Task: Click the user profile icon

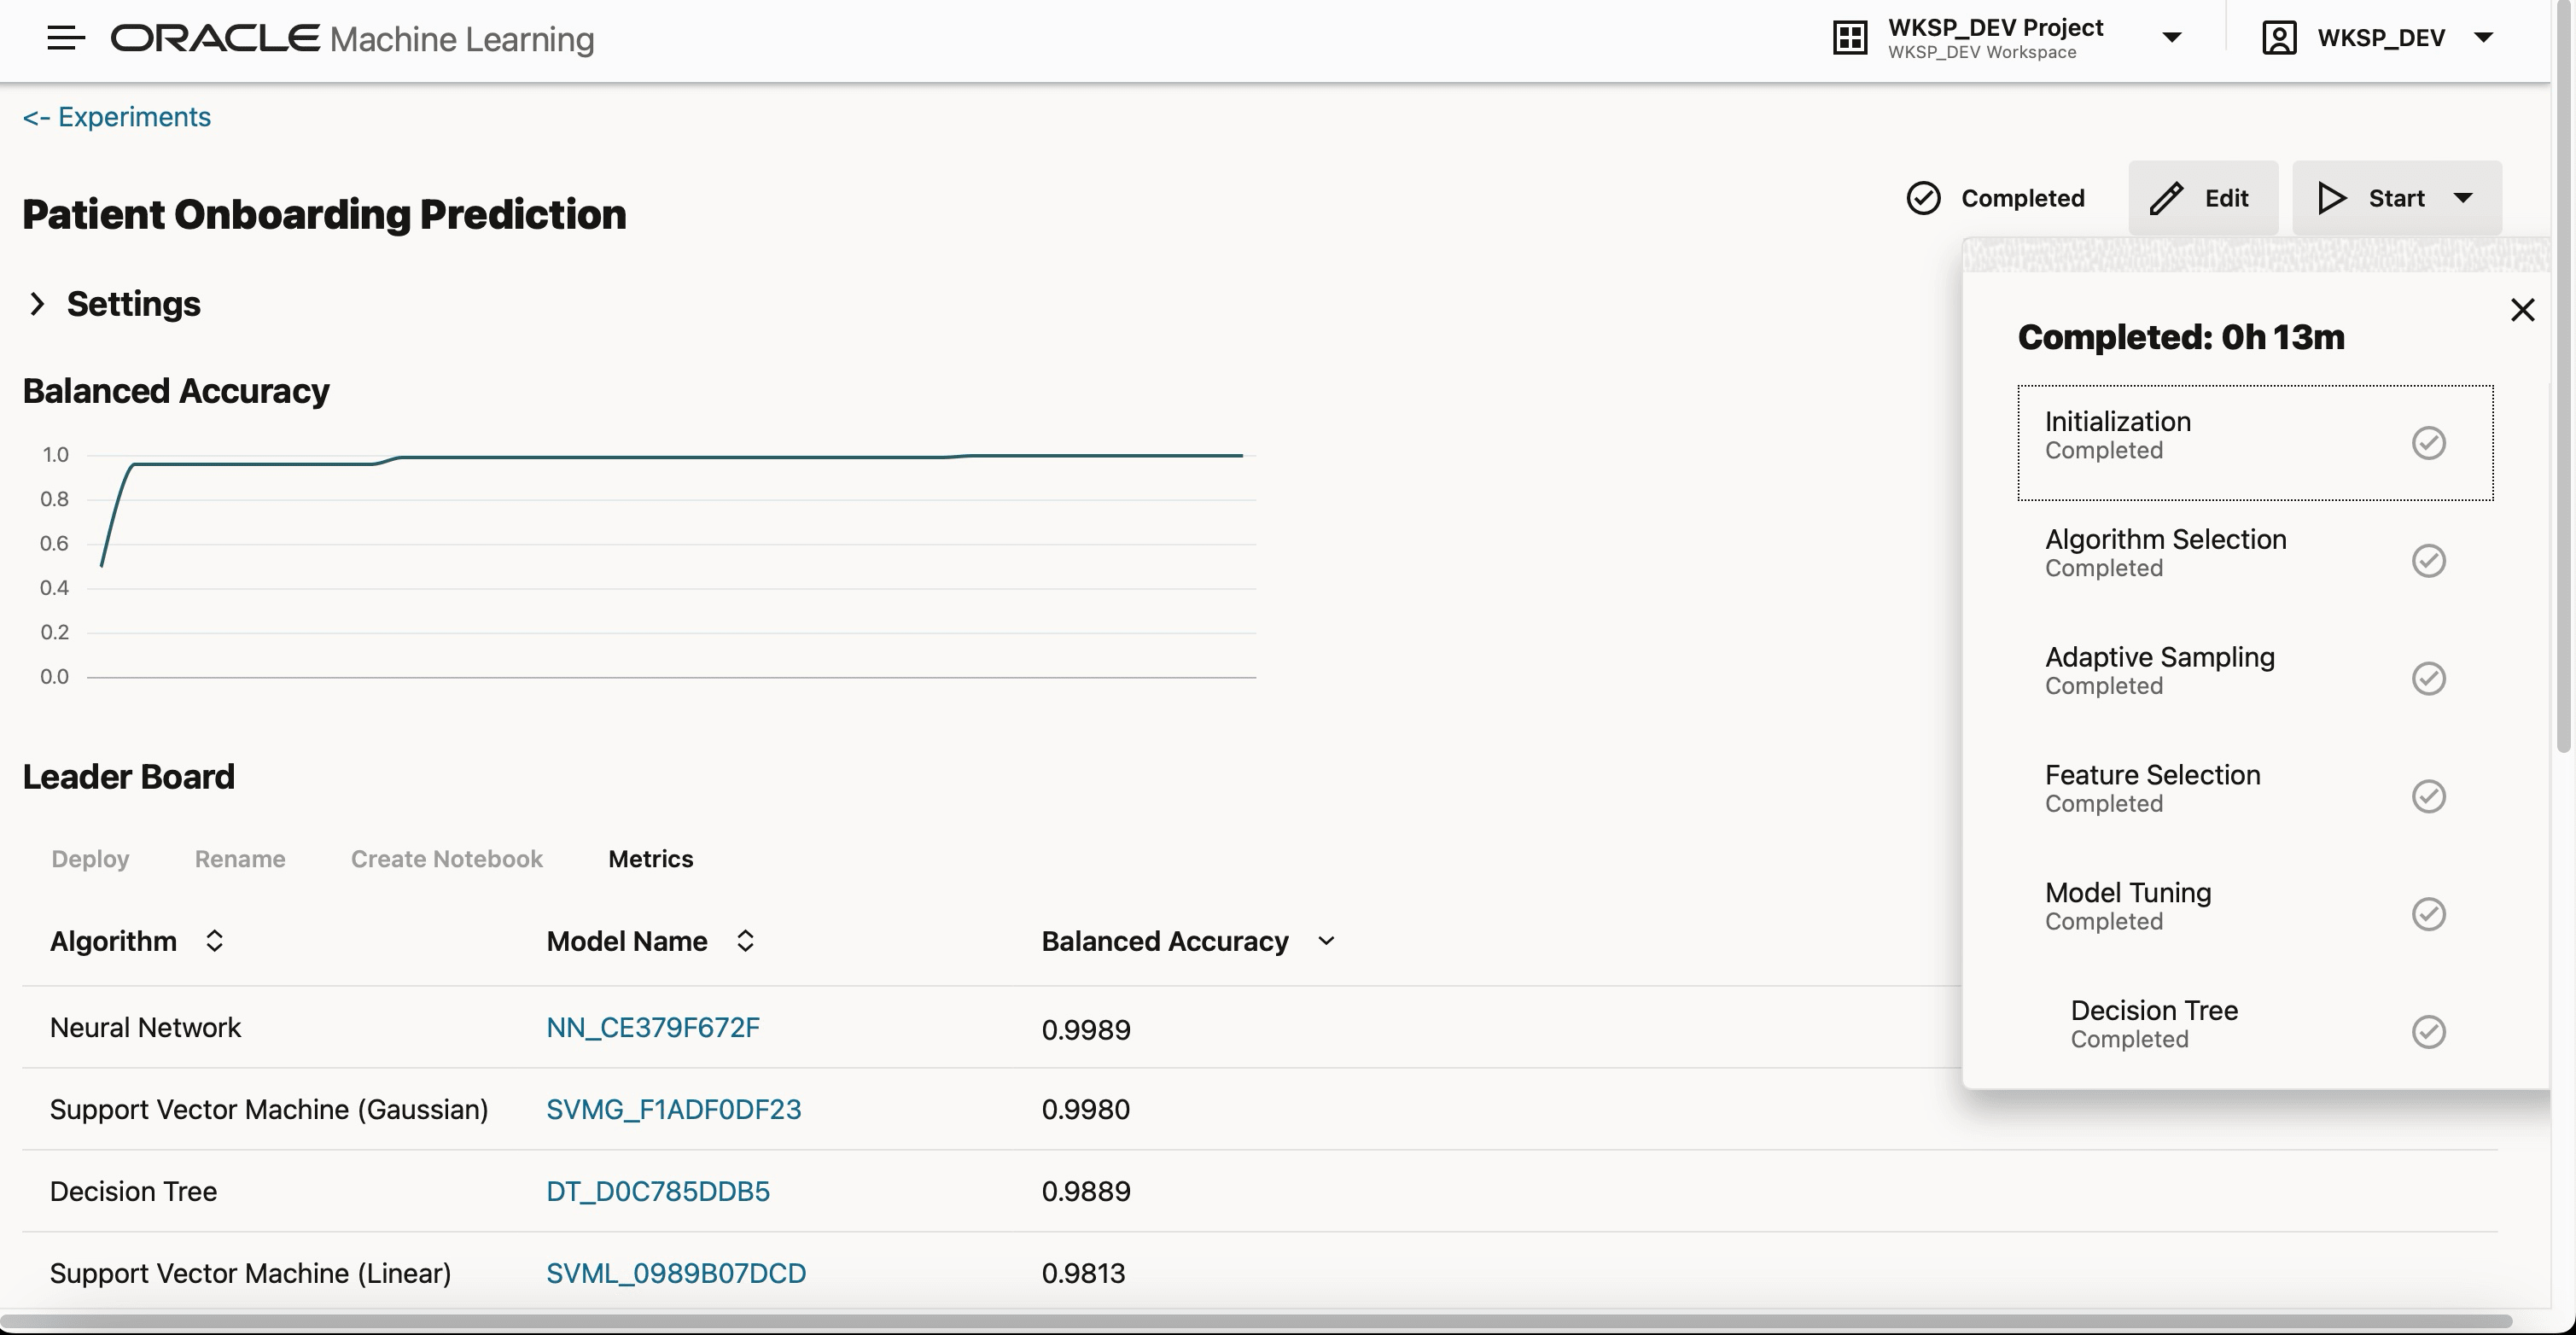Action: coord(2279,38)
